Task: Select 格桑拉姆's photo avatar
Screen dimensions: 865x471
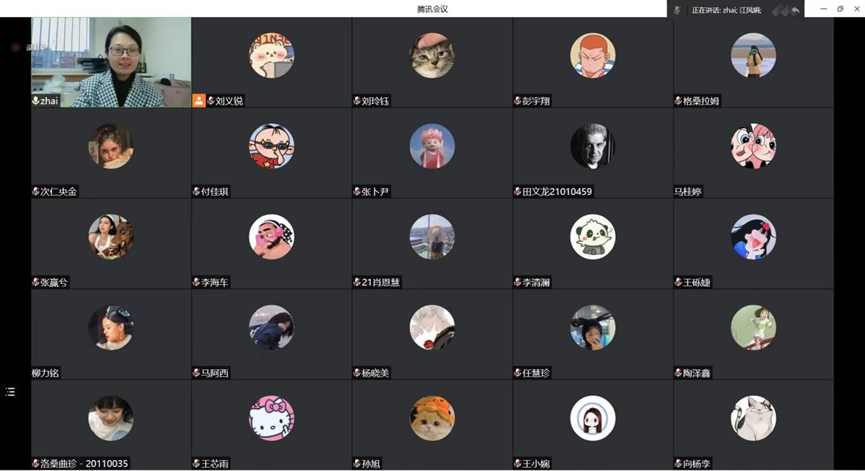Action: click(x=753, y=55)
